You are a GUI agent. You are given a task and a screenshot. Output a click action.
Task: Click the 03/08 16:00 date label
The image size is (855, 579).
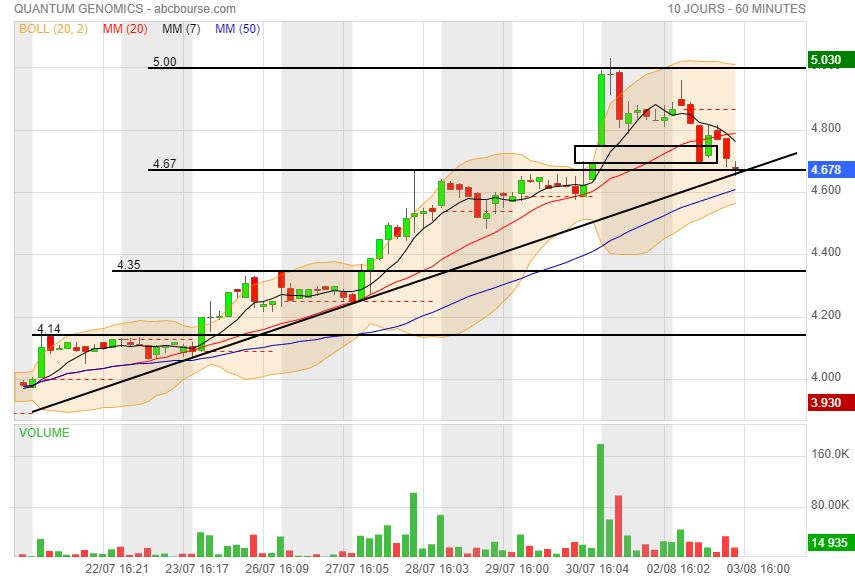pos(758,569)
